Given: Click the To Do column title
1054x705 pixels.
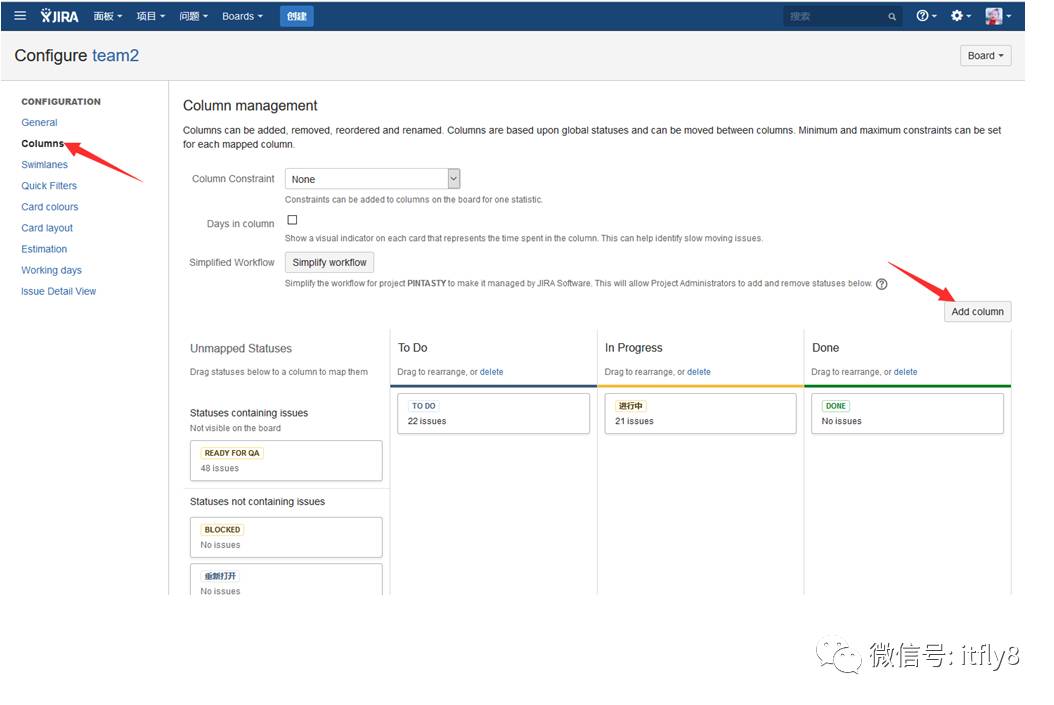Looking at the screenshot, I should coord(413,348).
